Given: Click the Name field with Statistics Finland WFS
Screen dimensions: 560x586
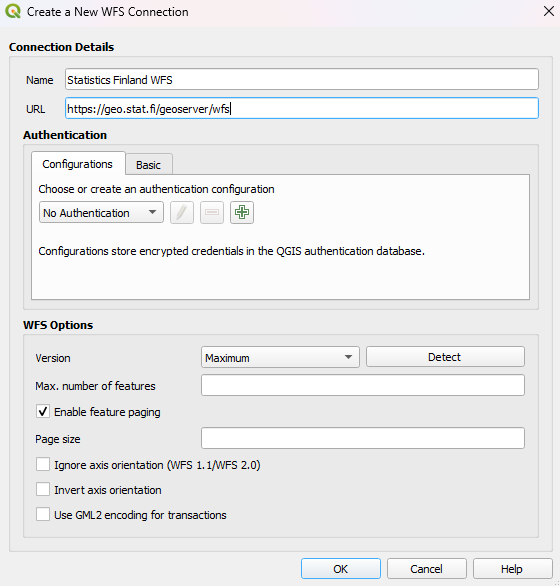Looking at the screenshot, I should click(x=302, y=79).
